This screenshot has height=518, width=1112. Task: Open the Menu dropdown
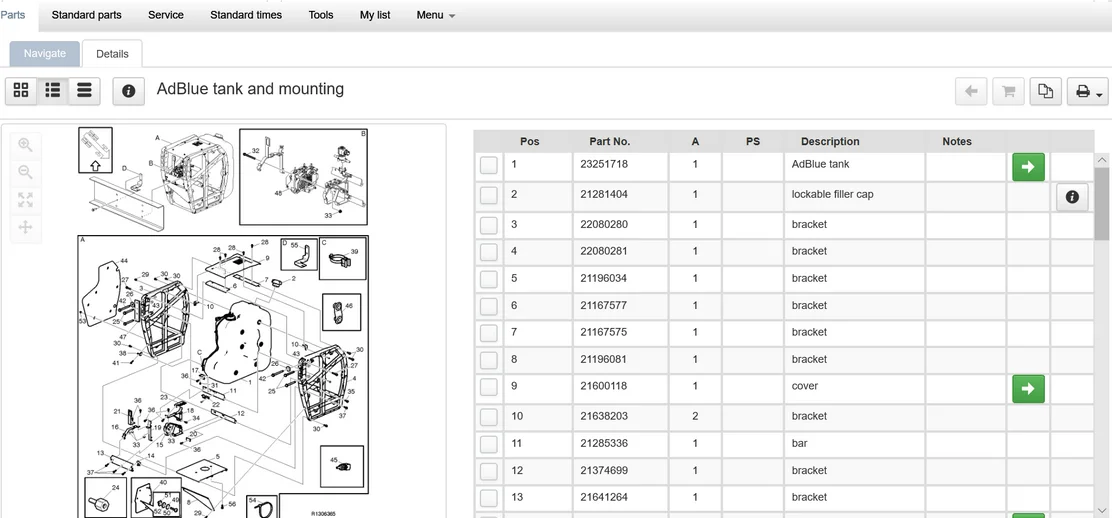tap(435, 15)
